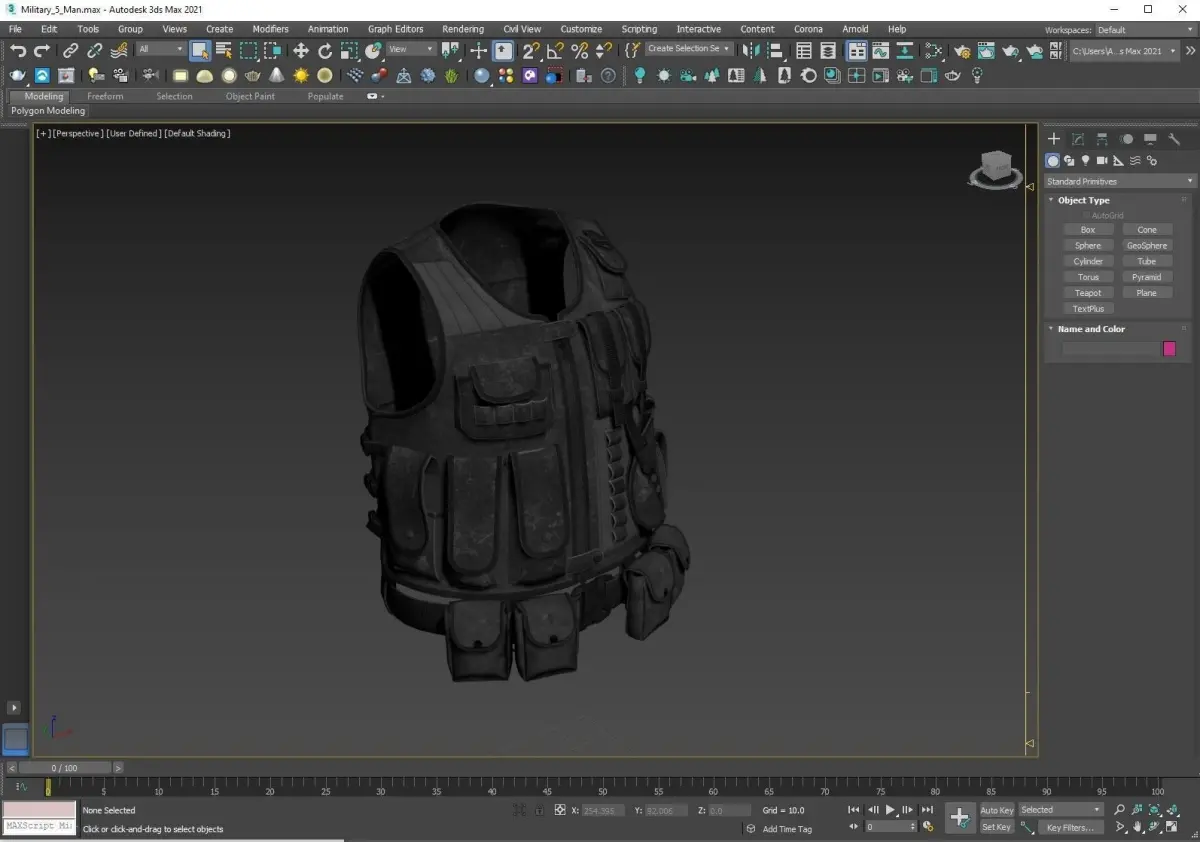The height and width of the screenshot is (842, 1200).
Task: Open the Material Editor sphere icon
Action: click(x=934, y=50)
